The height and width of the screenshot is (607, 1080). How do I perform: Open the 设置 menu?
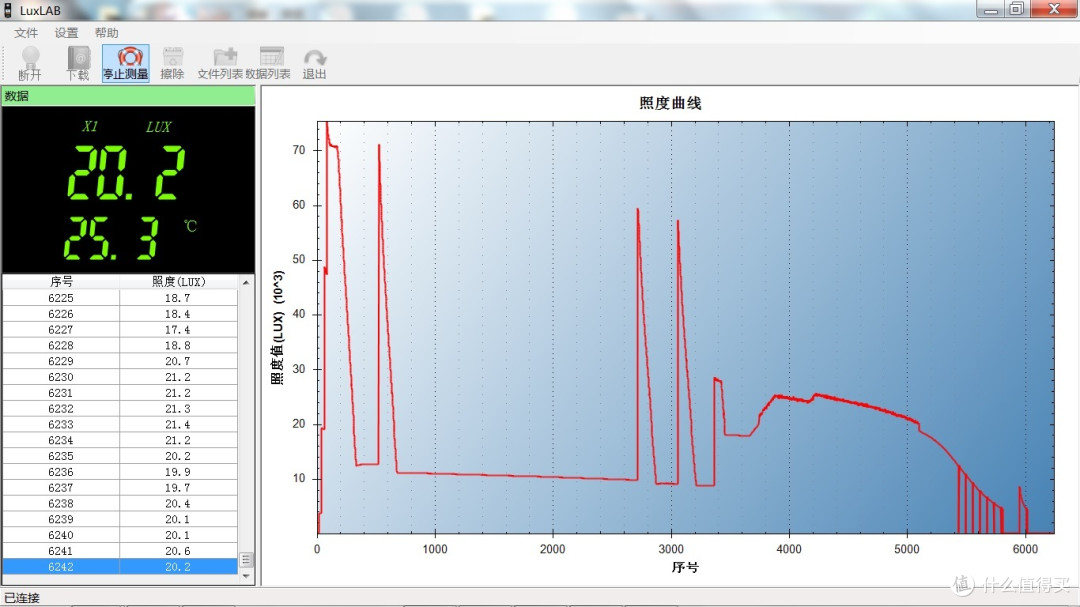pyautogui.click(x=66, y=32)
